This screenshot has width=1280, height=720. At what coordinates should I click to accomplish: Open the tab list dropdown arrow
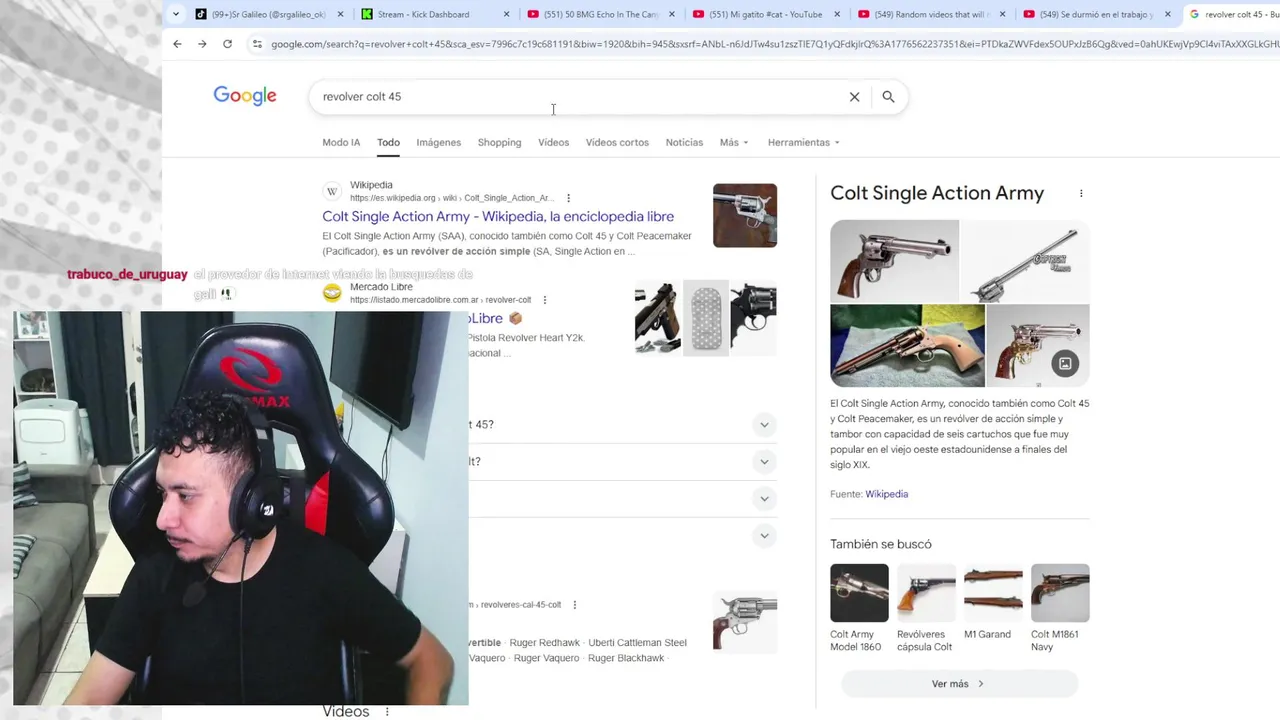(176, 14)
